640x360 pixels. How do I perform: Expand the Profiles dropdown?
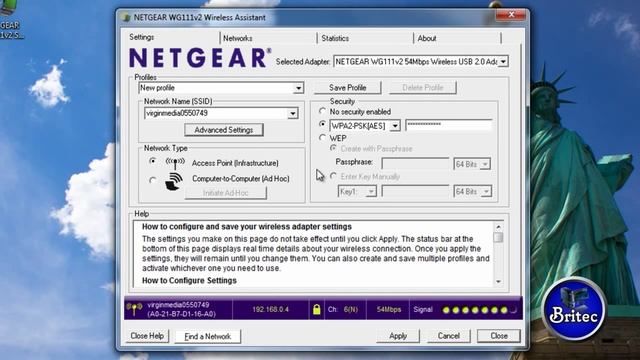[298, 88]
